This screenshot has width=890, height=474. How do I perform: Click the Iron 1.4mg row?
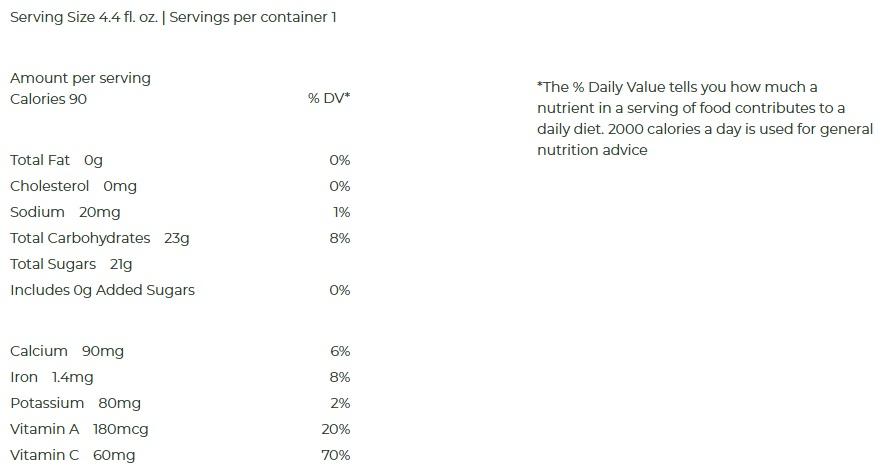(x=180, y=377)
